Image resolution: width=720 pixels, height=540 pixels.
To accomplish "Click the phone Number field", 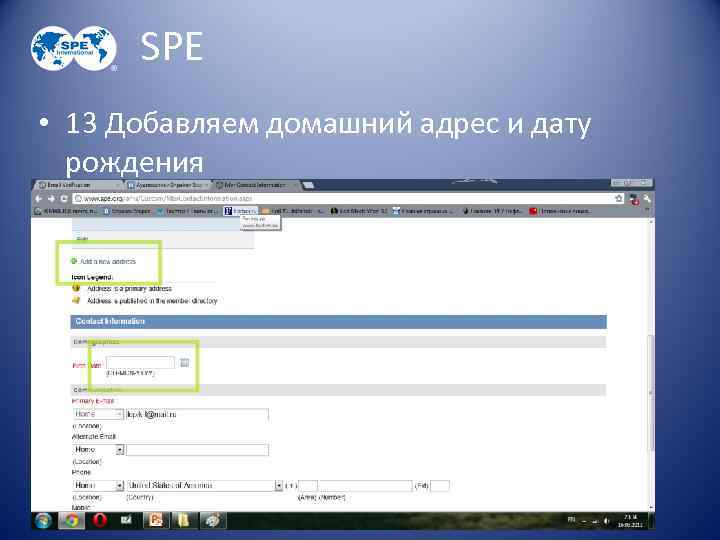I will [366, 486].
